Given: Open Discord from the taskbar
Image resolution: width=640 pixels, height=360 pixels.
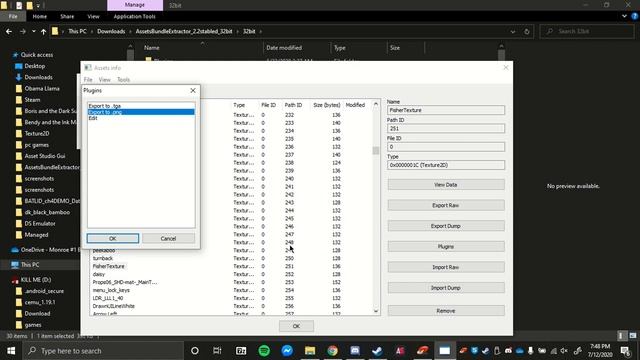Looking at the screenshot, I should [355, 351].
